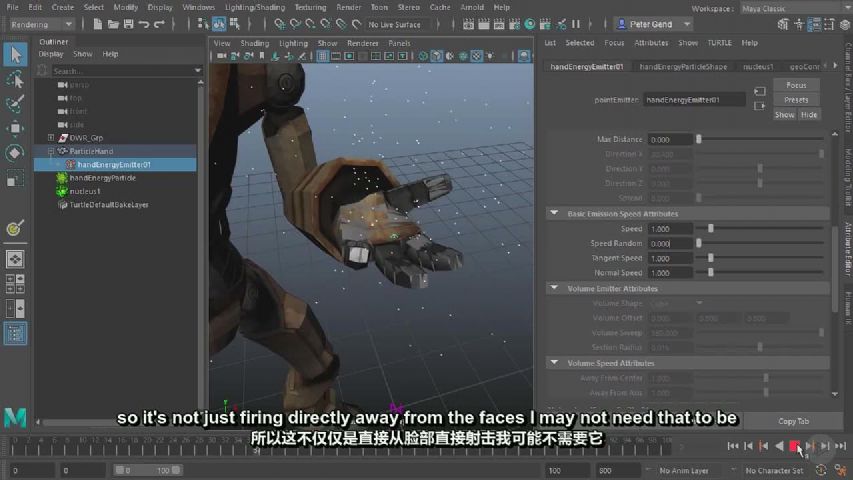Click the go to input connection icon

(x=759, y=91)
